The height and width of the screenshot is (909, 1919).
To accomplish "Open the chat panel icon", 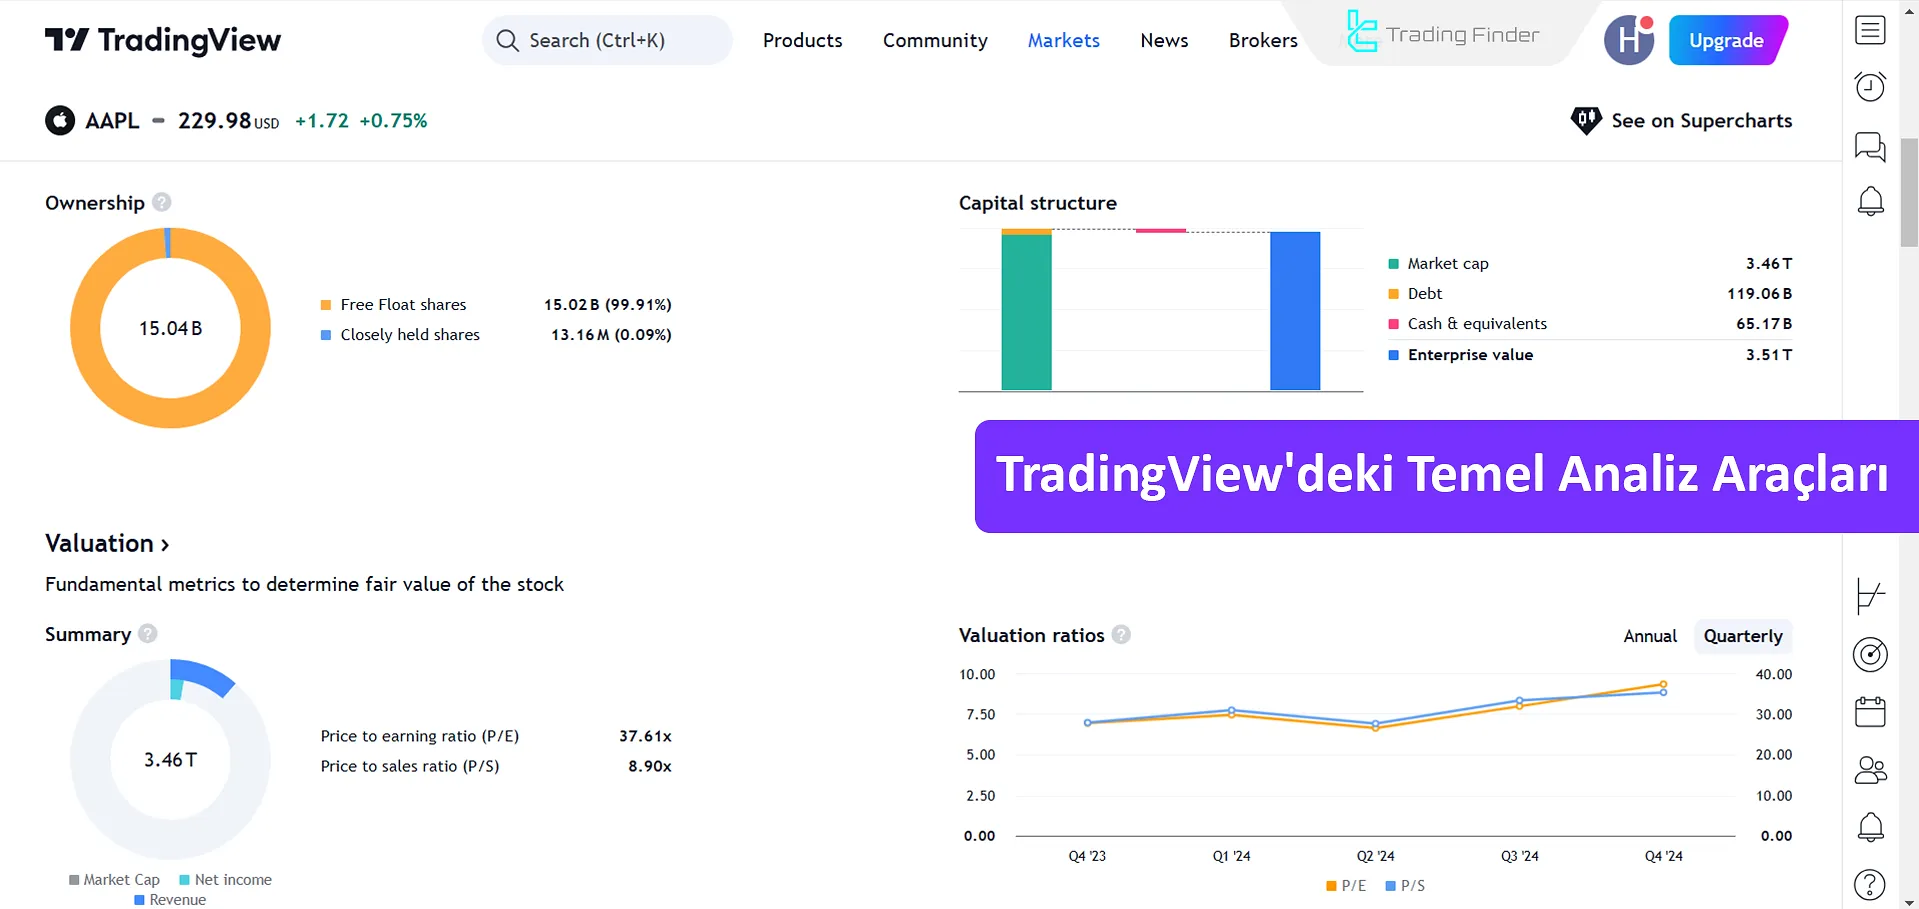I will pyautogui.click(x=1869, y=146).
